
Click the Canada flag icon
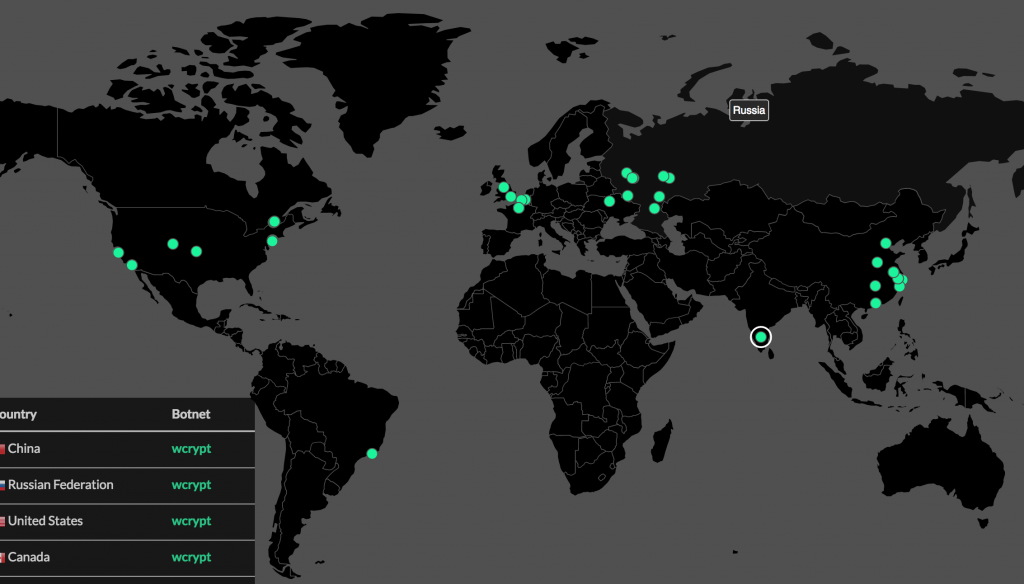[x=3, y=557]
